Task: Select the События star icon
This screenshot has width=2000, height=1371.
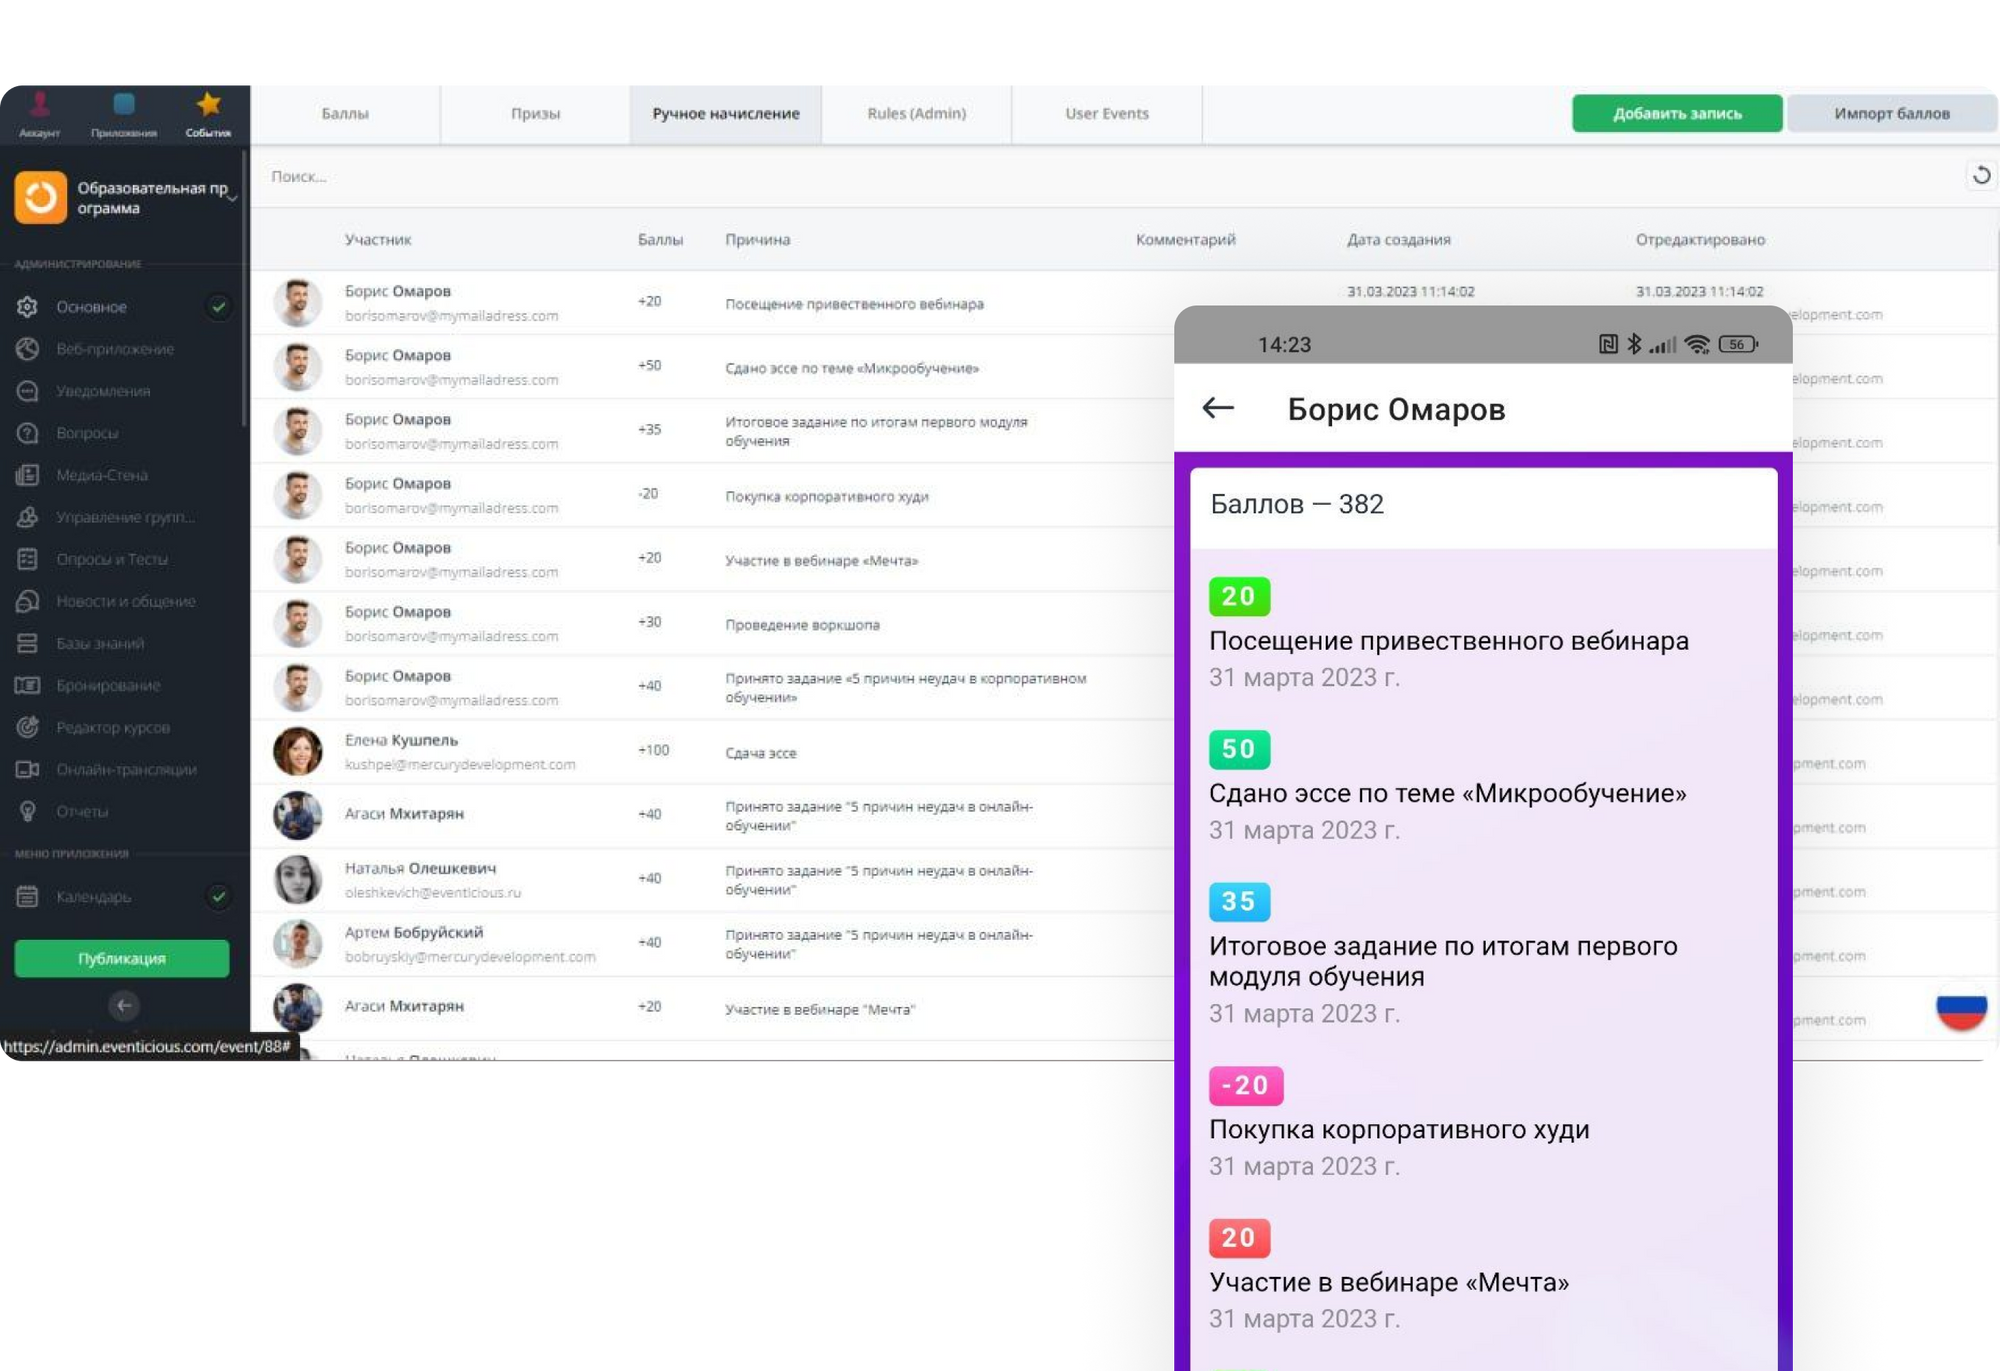Action: point(208,105)
